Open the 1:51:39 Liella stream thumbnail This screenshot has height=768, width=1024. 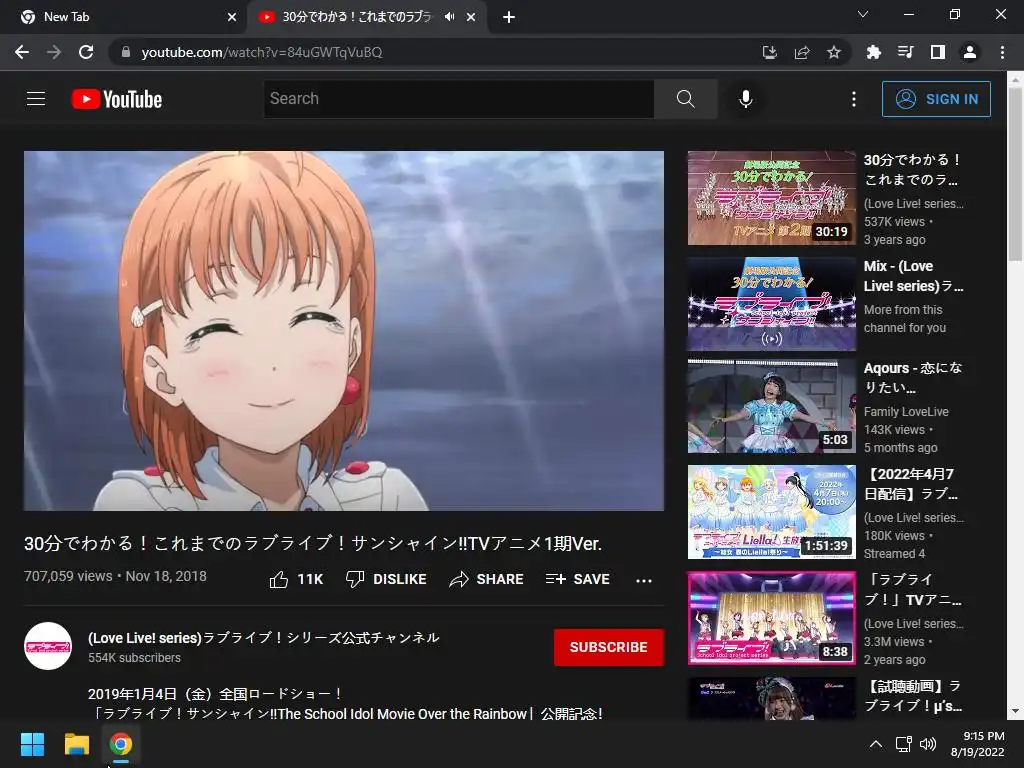tap(771, 512)
